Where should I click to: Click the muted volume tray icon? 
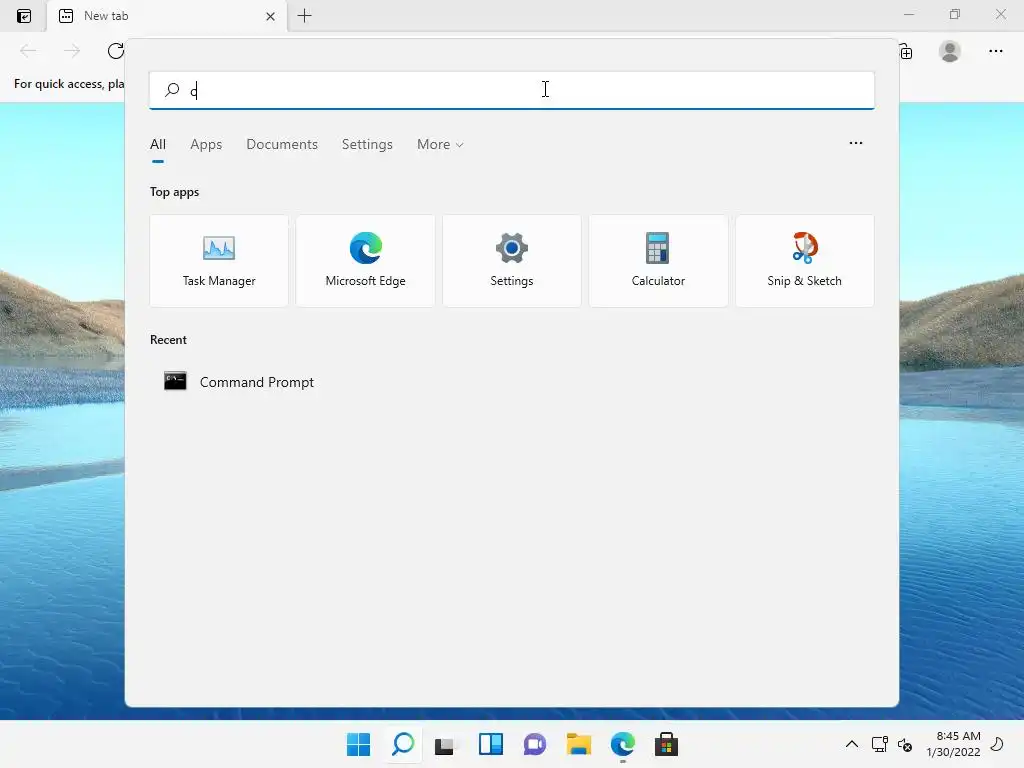point(905,744)
